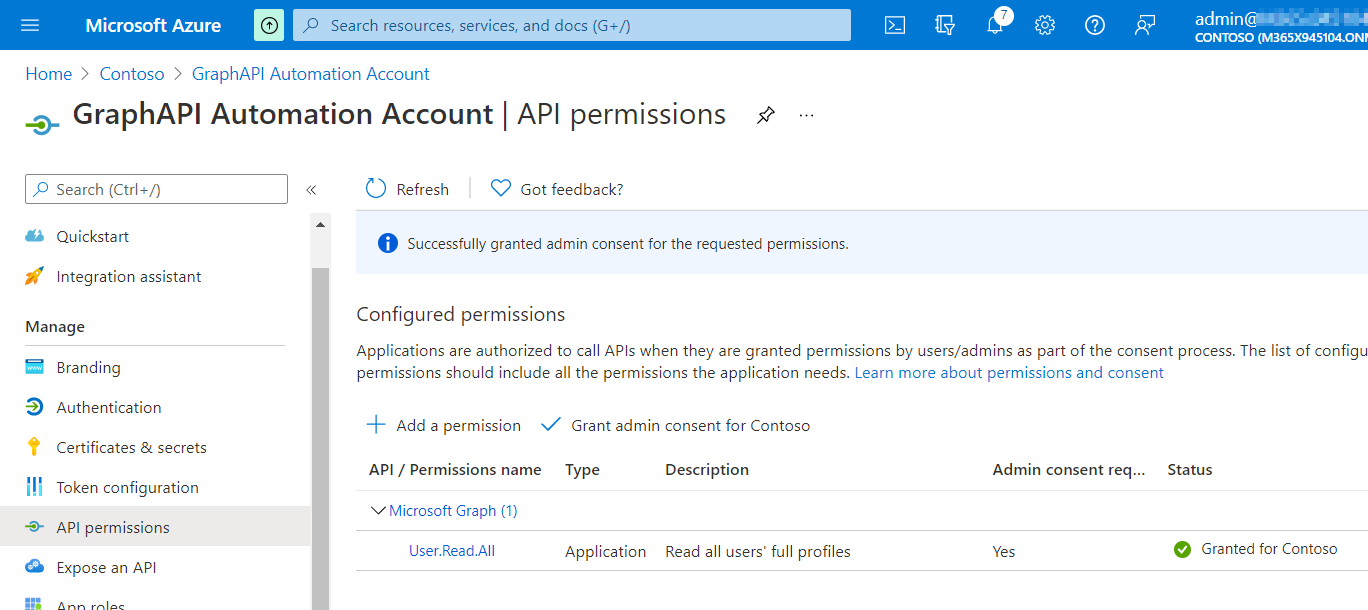The width and height of the screenshot is (1368, 610).
Task: Click the API permissions sidebar icon
Action: pyautogui.click(x=35, y=527)
